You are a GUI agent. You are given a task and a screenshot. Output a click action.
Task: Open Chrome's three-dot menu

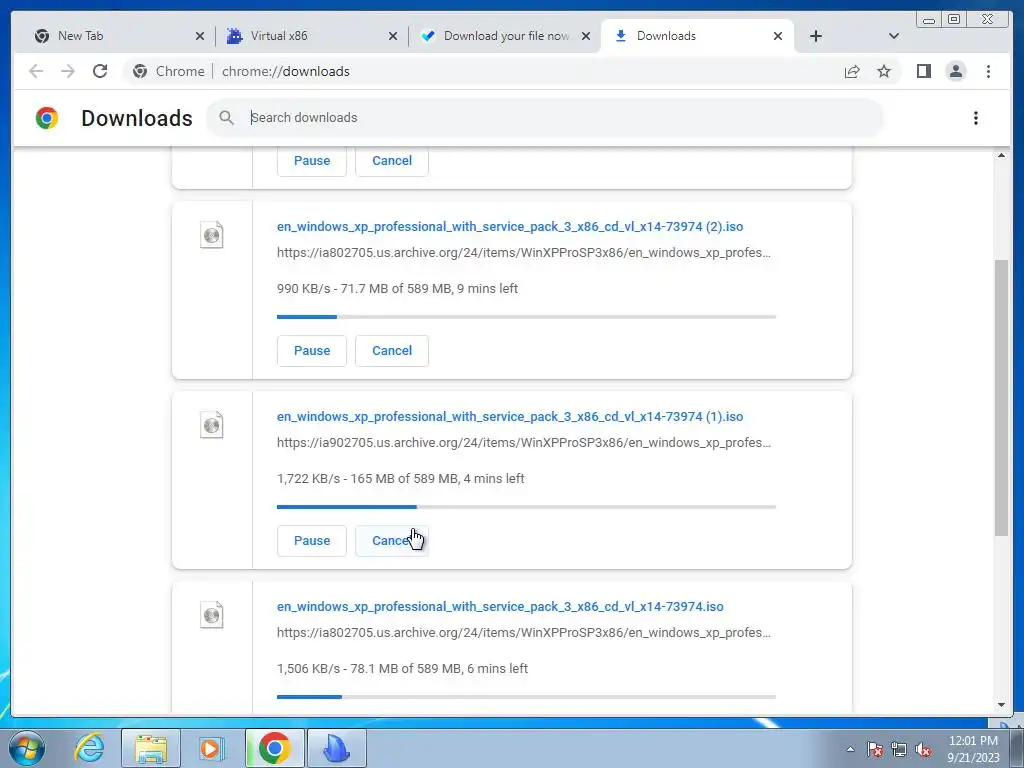tap(988, 71)
